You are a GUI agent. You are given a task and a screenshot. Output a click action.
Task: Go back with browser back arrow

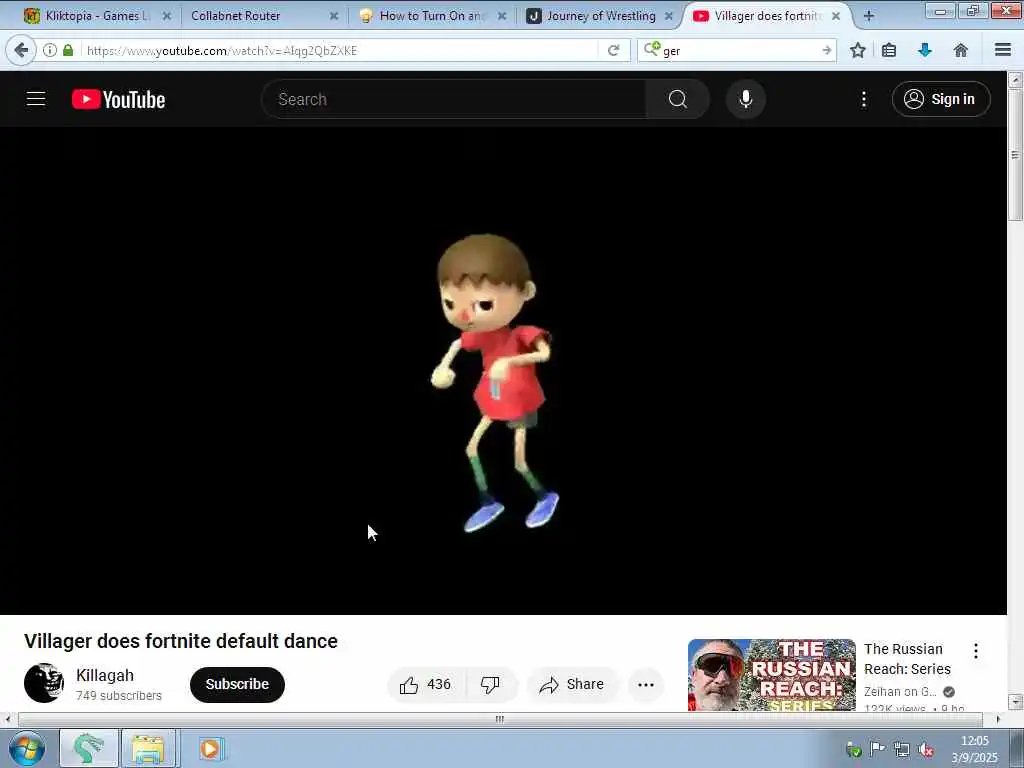coord(21,50)
